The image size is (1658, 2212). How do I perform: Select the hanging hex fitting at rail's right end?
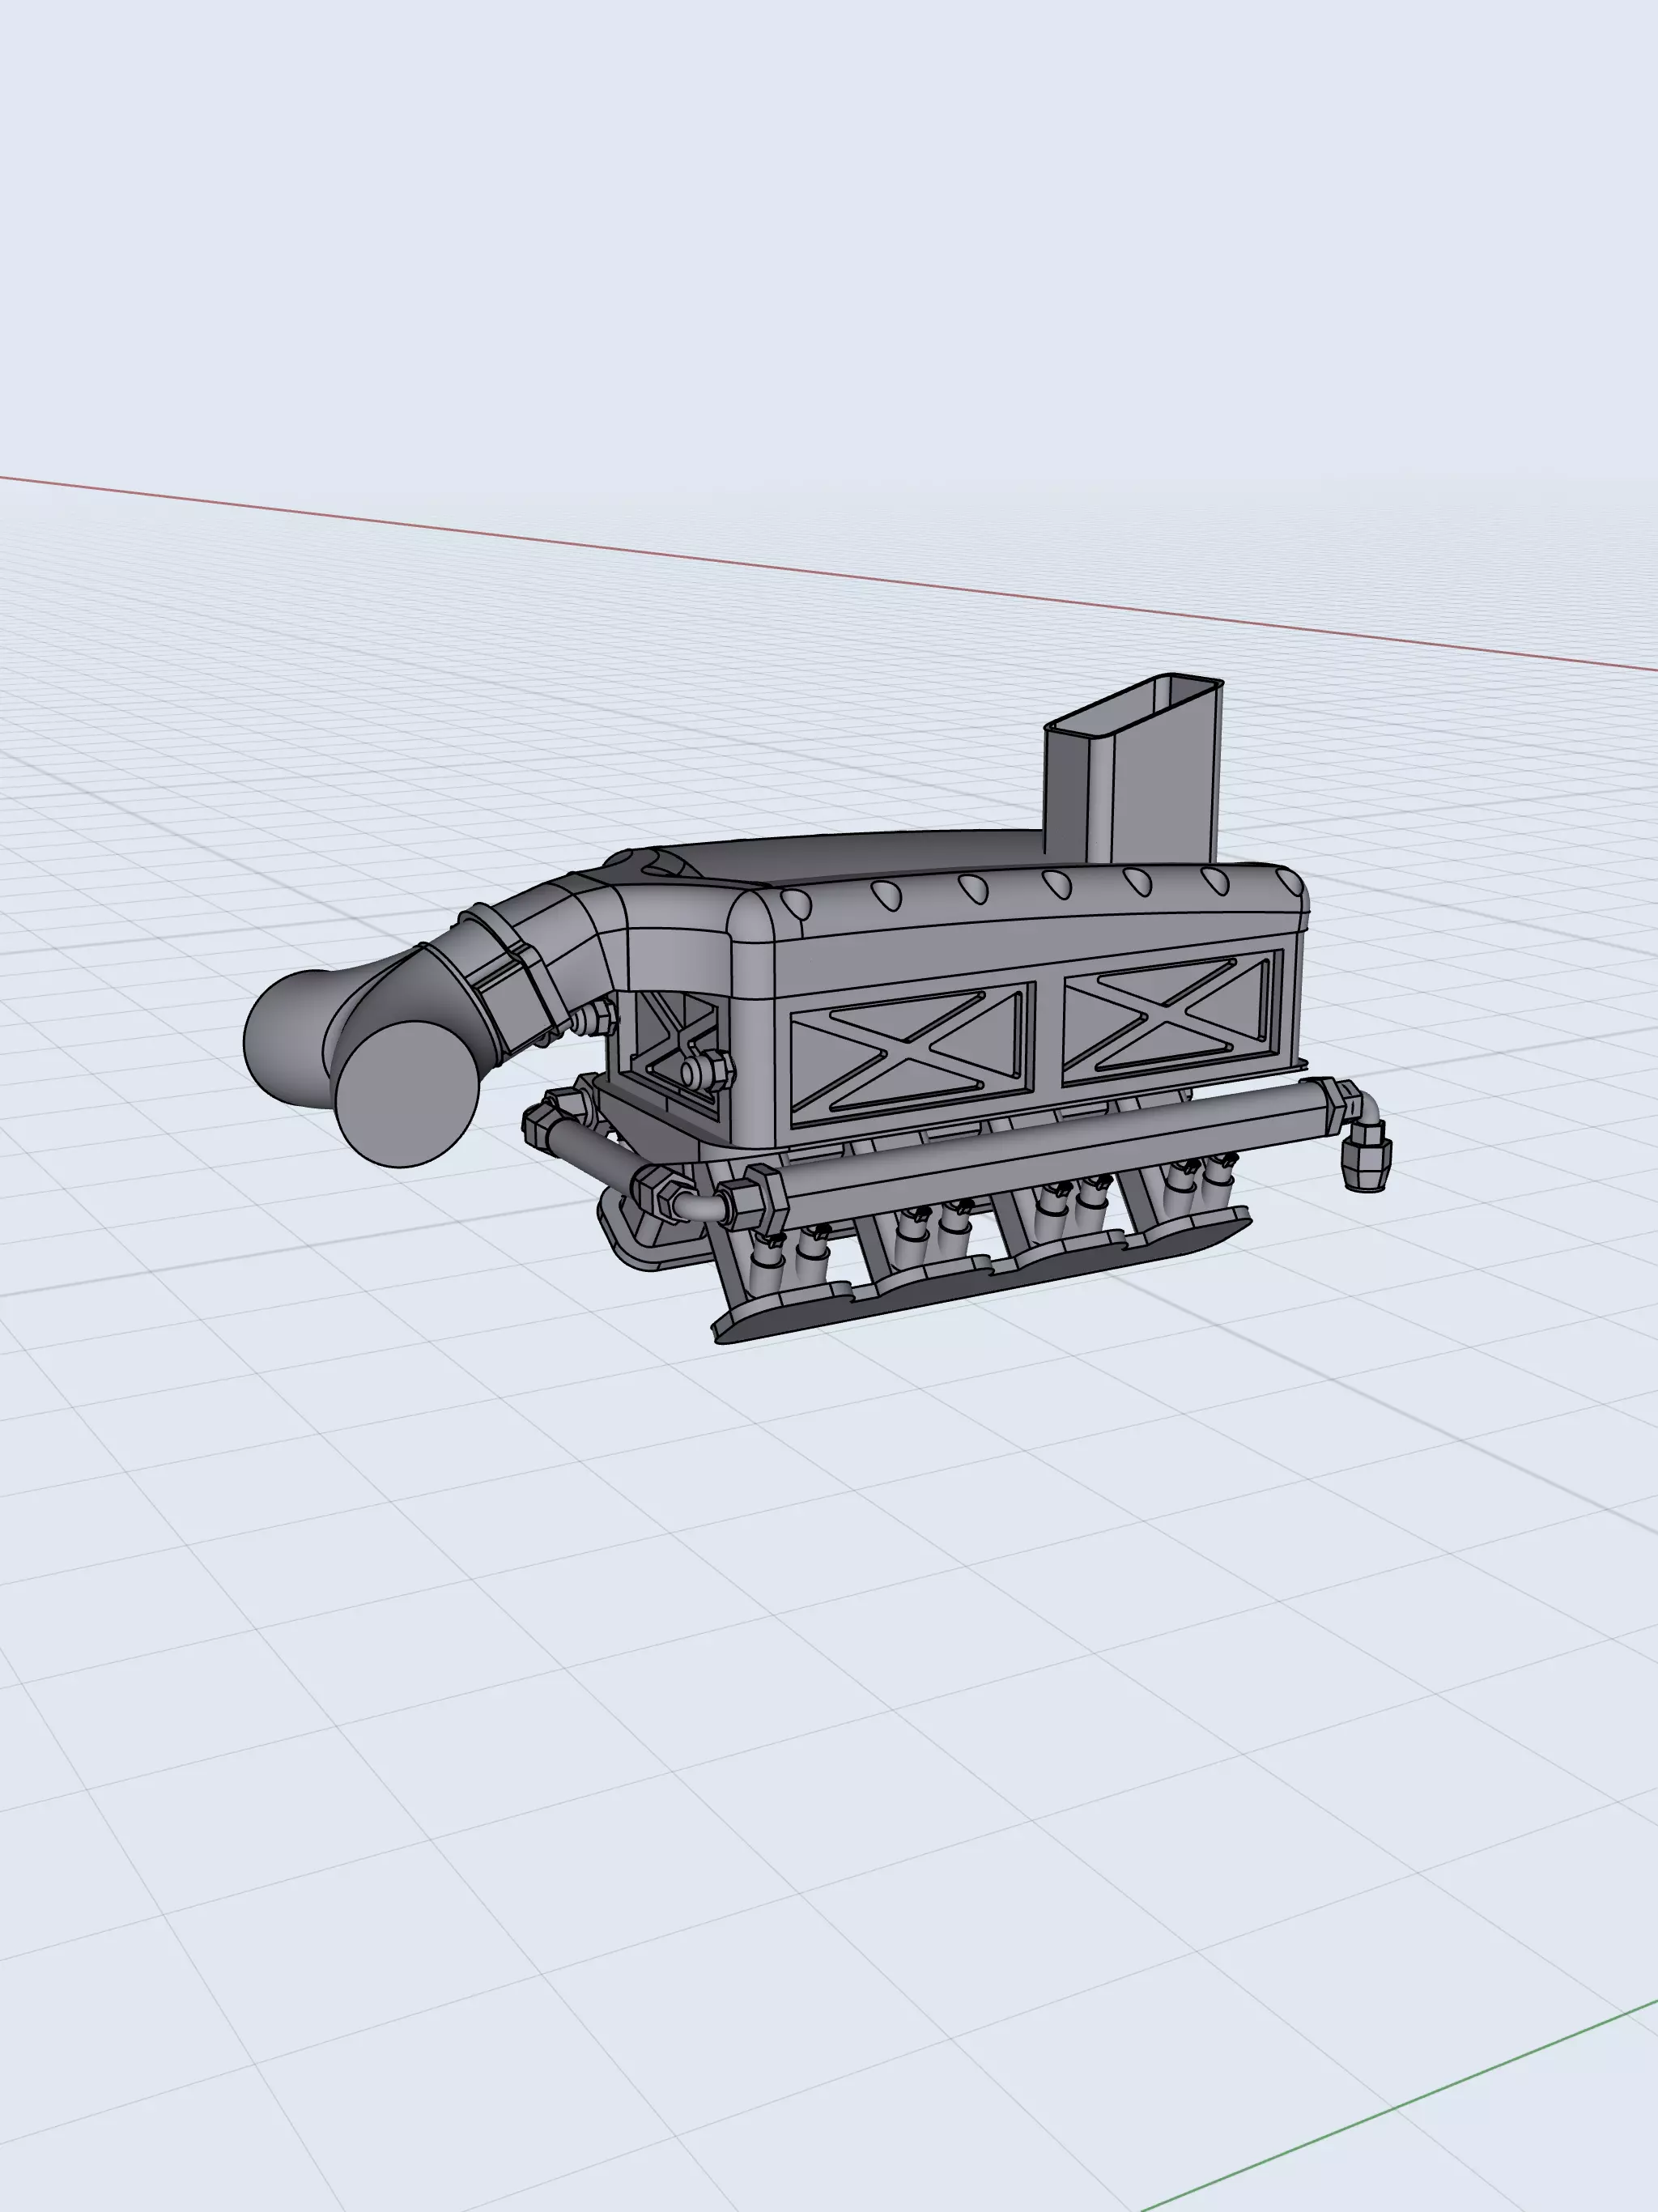[1366, 1156]
